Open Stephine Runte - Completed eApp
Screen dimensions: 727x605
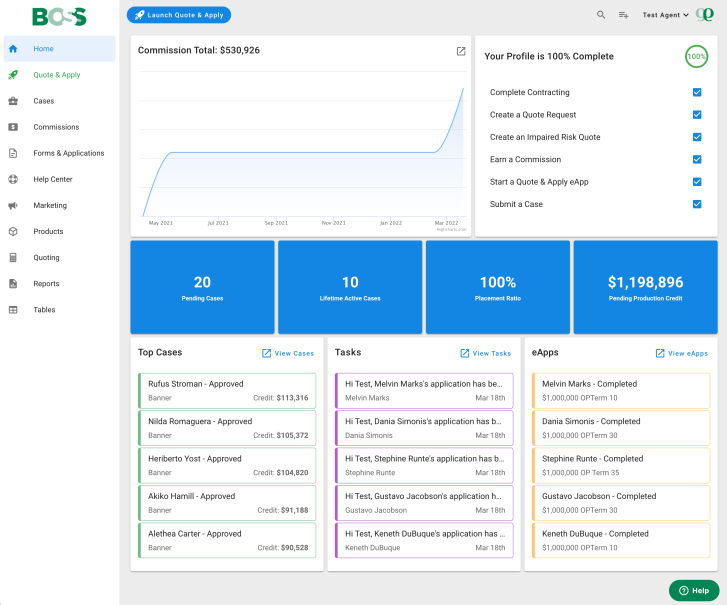[621, 465]
